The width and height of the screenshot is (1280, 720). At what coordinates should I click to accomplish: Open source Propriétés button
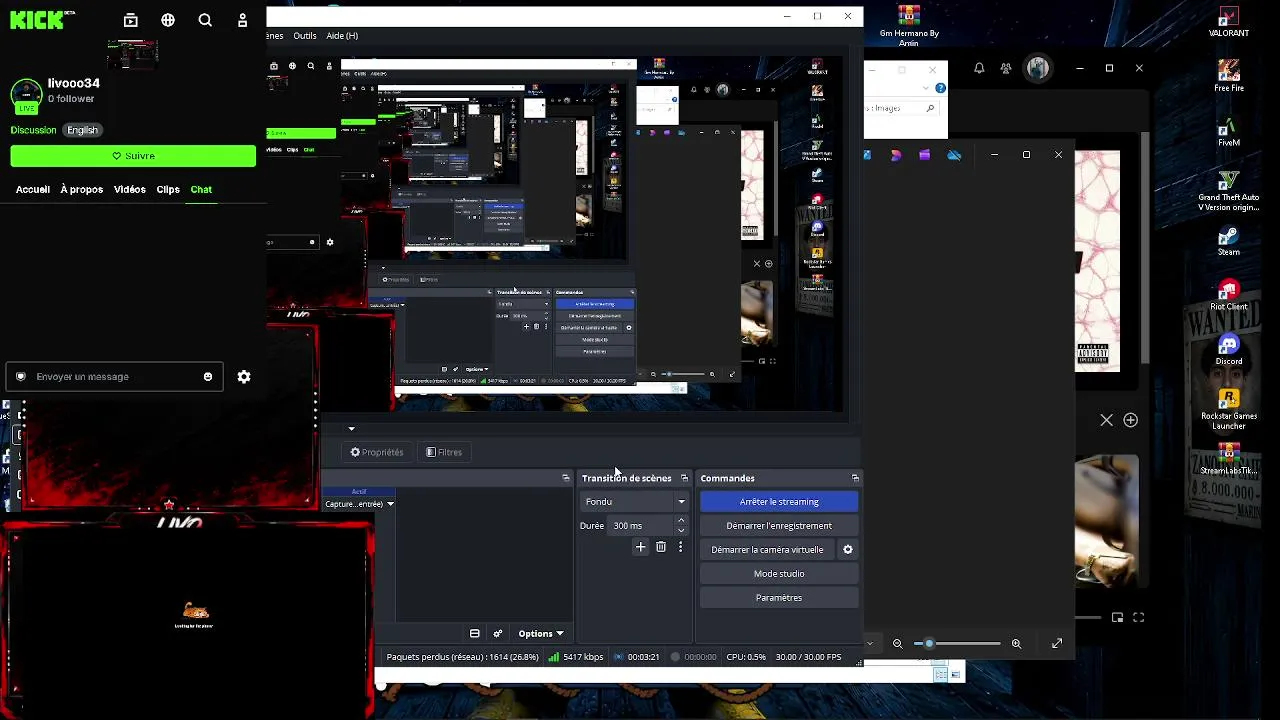pyautogui.click(x=377, y=452)
